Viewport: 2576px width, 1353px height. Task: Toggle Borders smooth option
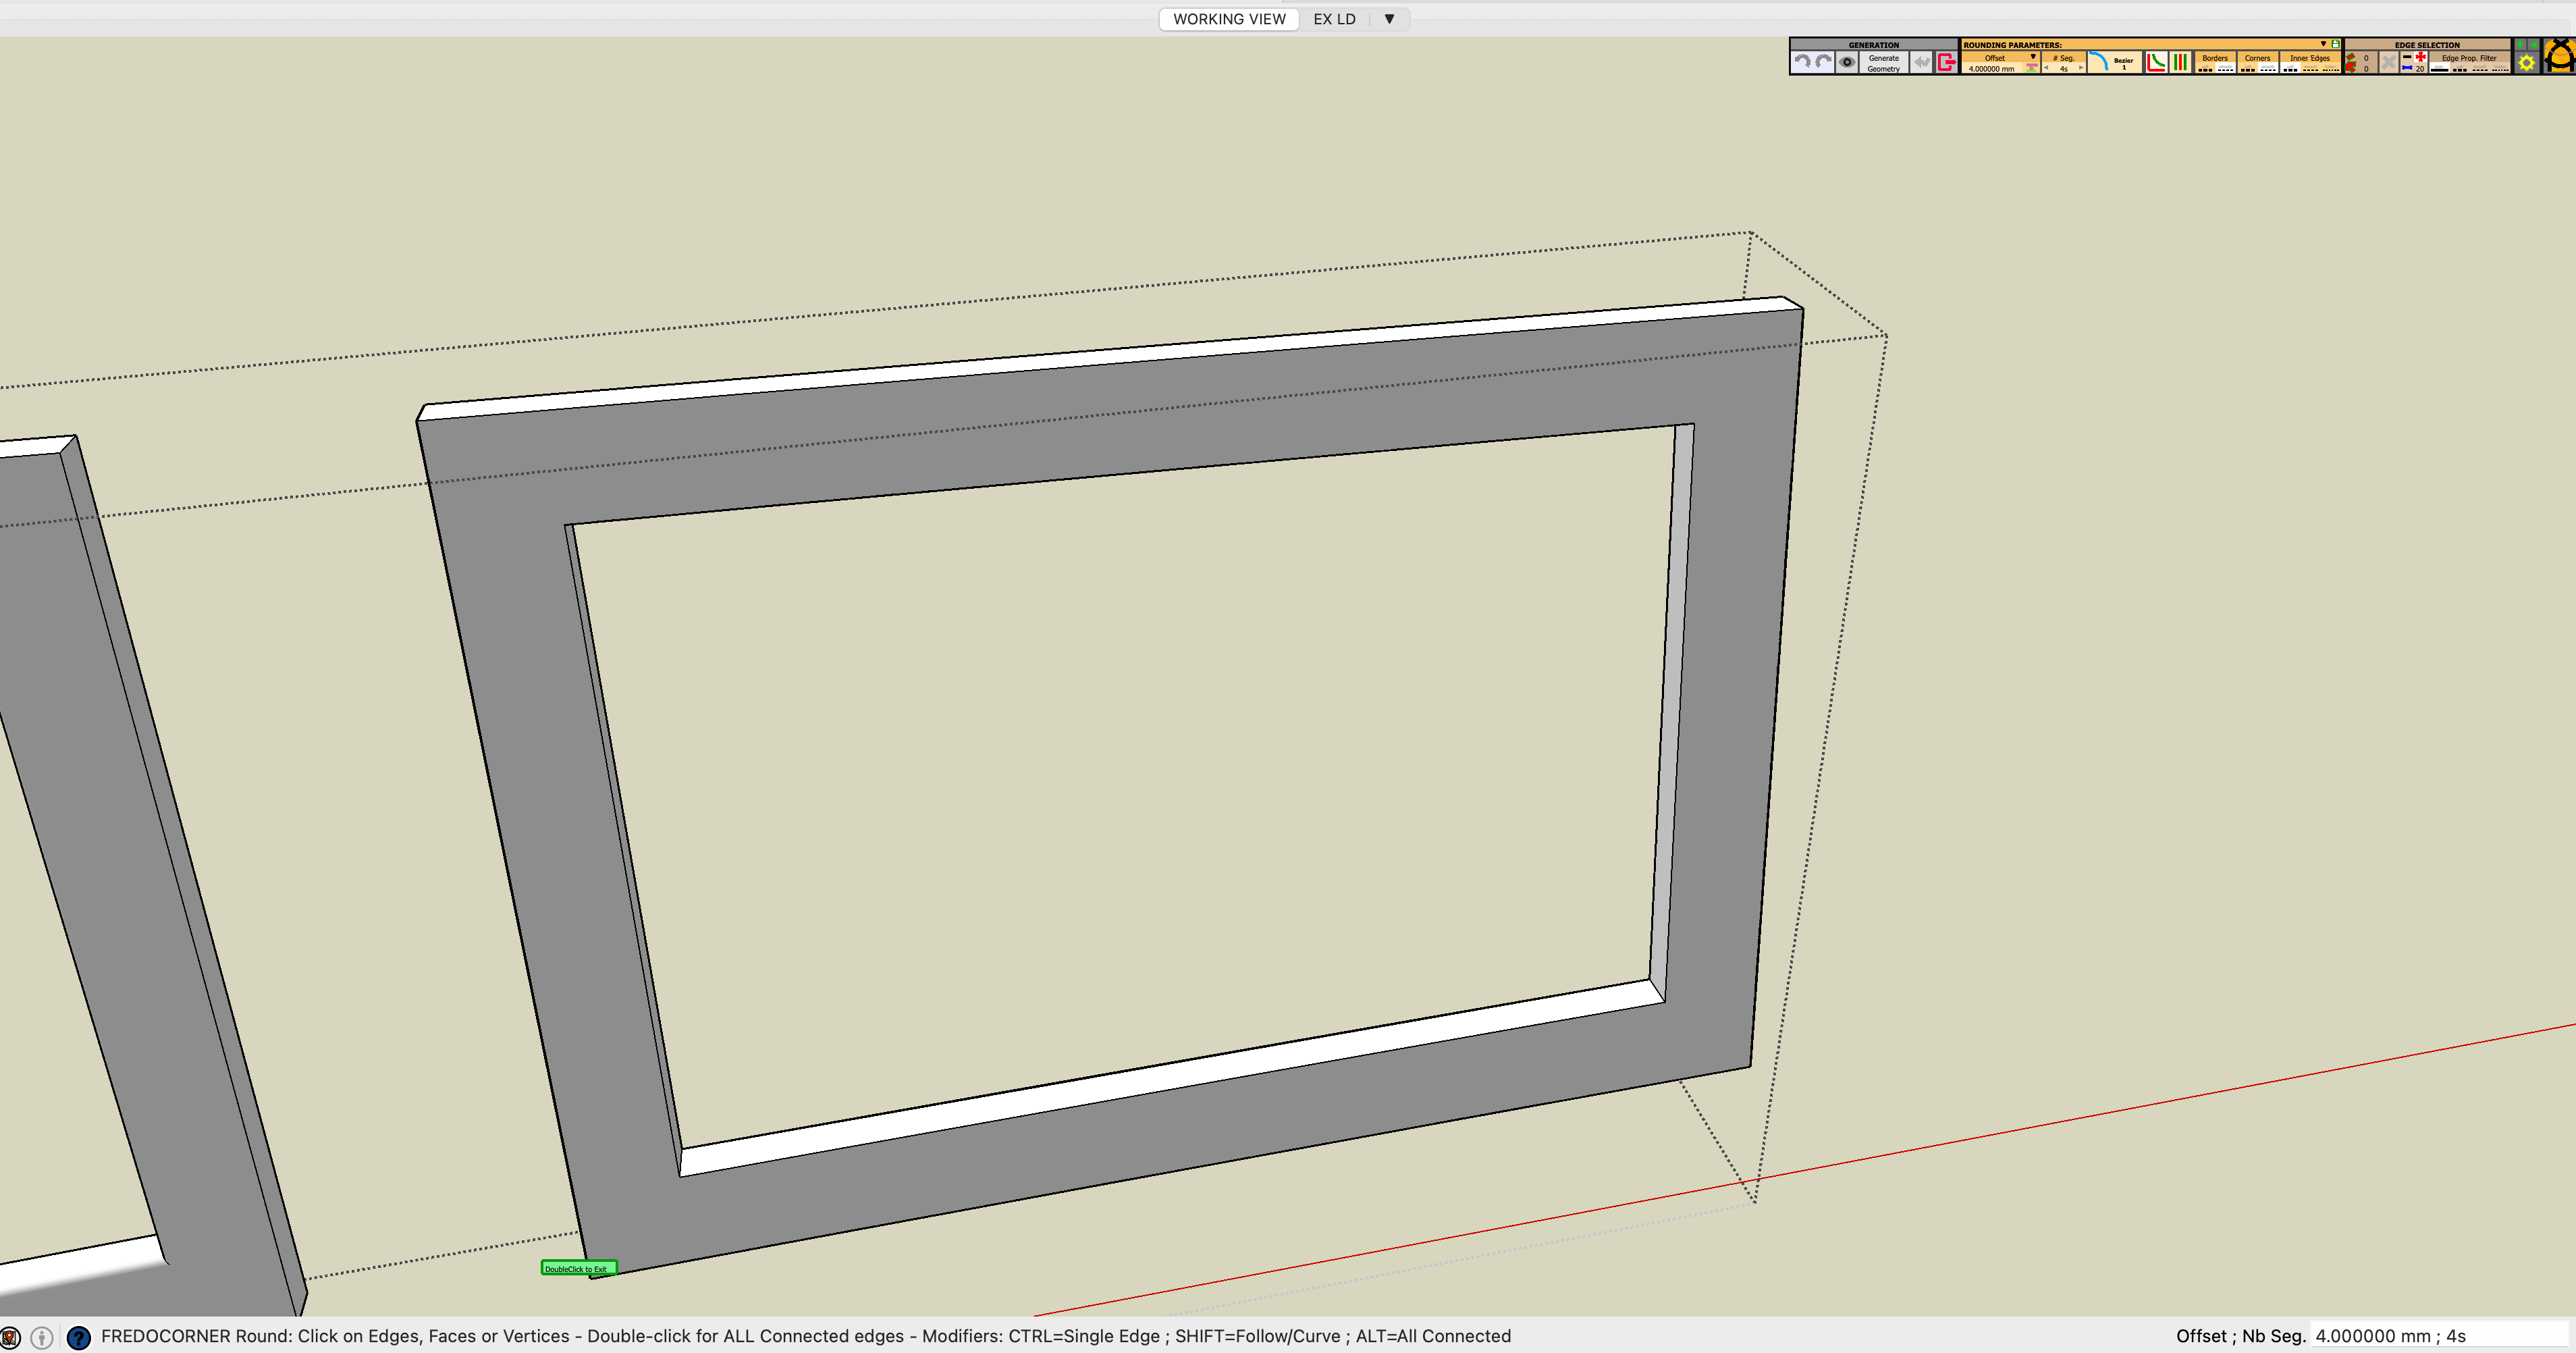(x=2226, y=69)
